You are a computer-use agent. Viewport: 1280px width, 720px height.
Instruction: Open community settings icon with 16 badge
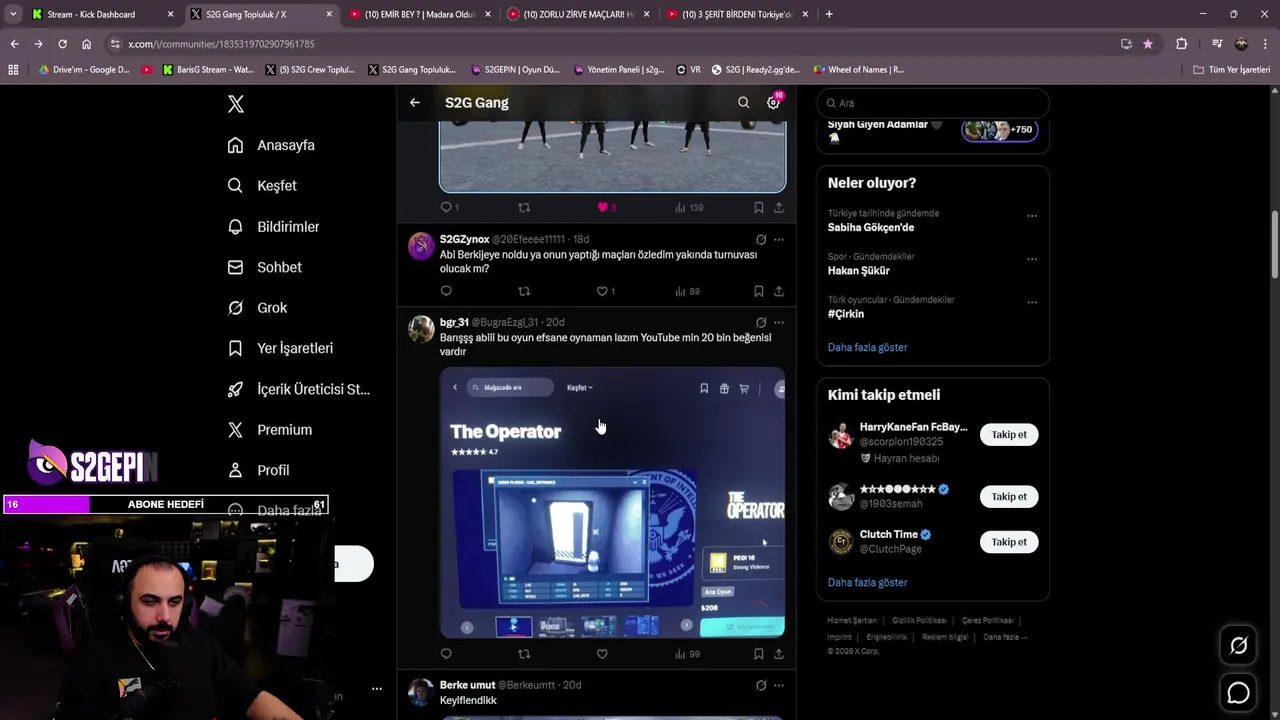point(773,103)
